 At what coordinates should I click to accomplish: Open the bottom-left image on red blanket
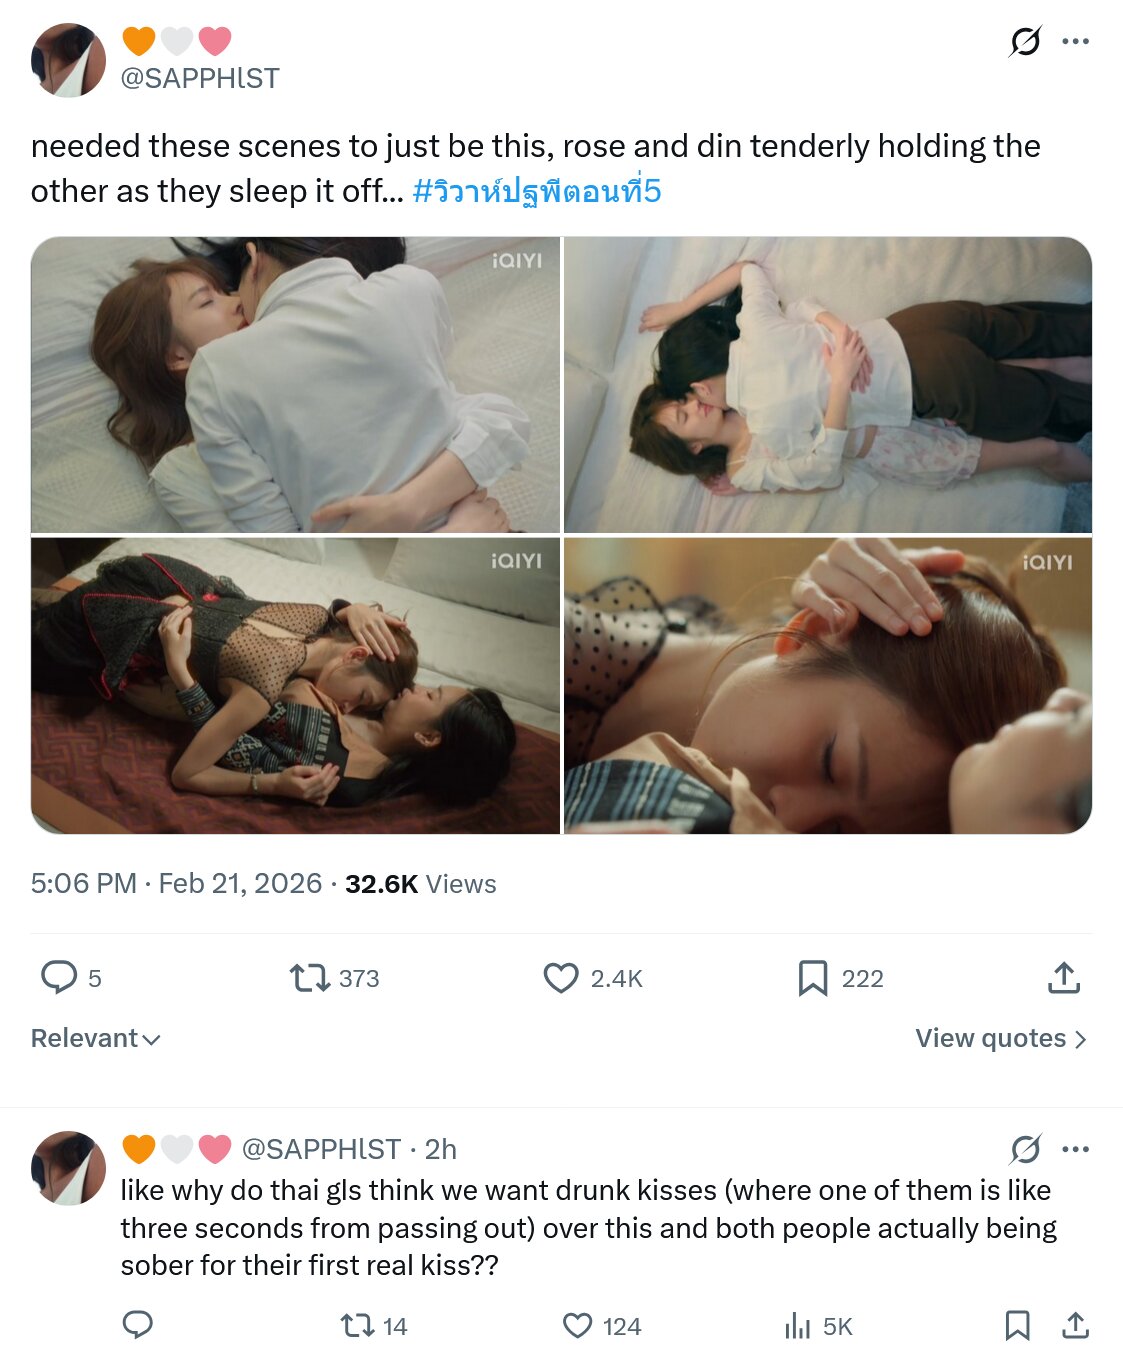(x=296, y=686)
